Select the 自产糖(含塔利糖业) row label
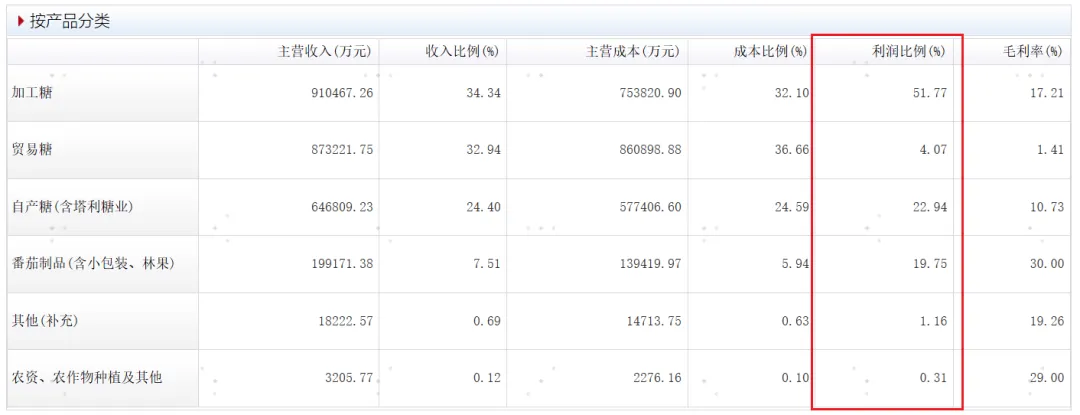The image size is (1080, 415). [x=80, y=206]
